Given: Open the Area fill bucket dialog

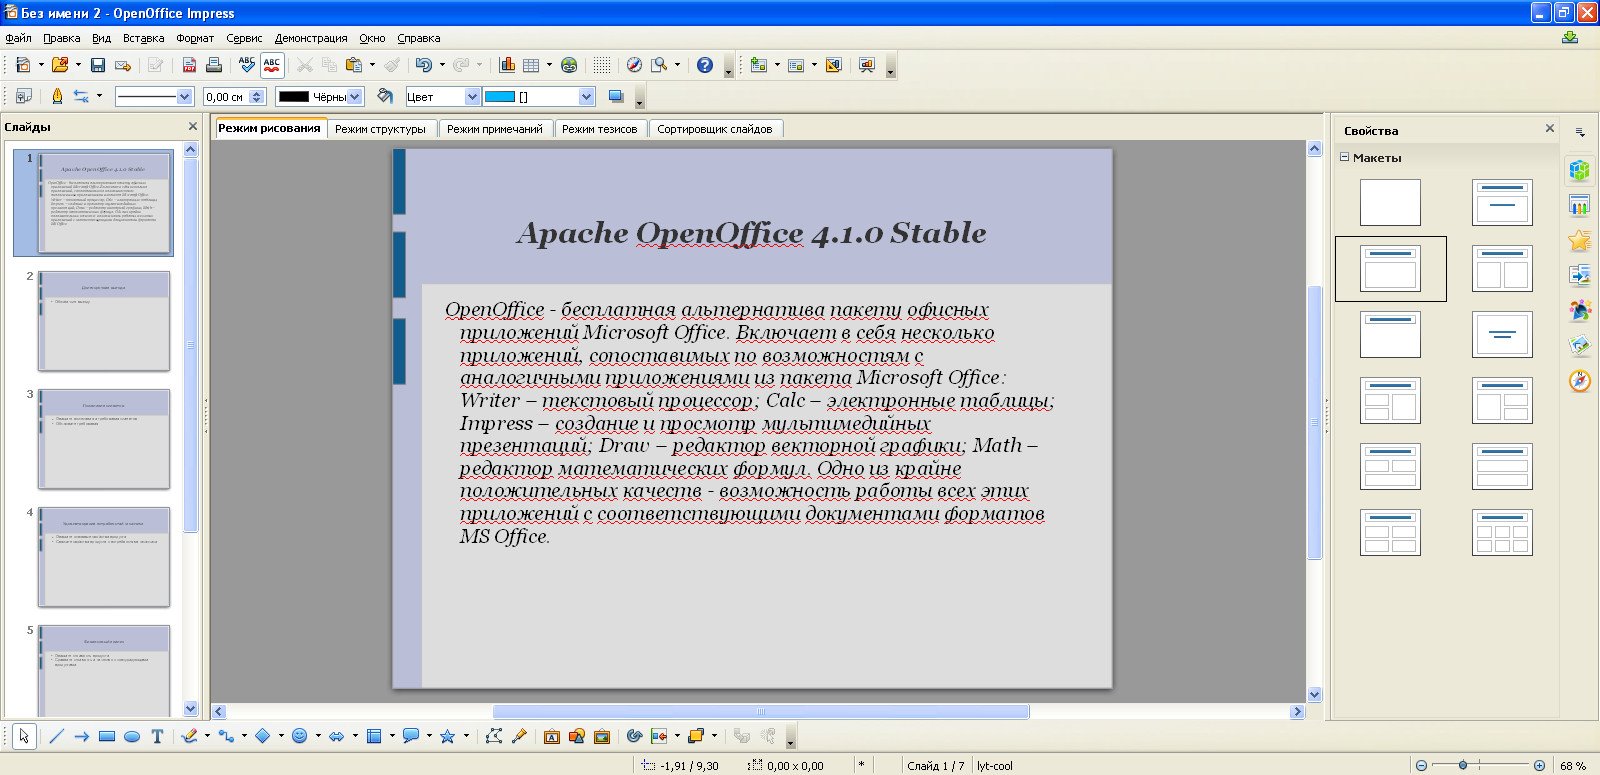Looking at the screenshot, I should (x=385, y=96).
